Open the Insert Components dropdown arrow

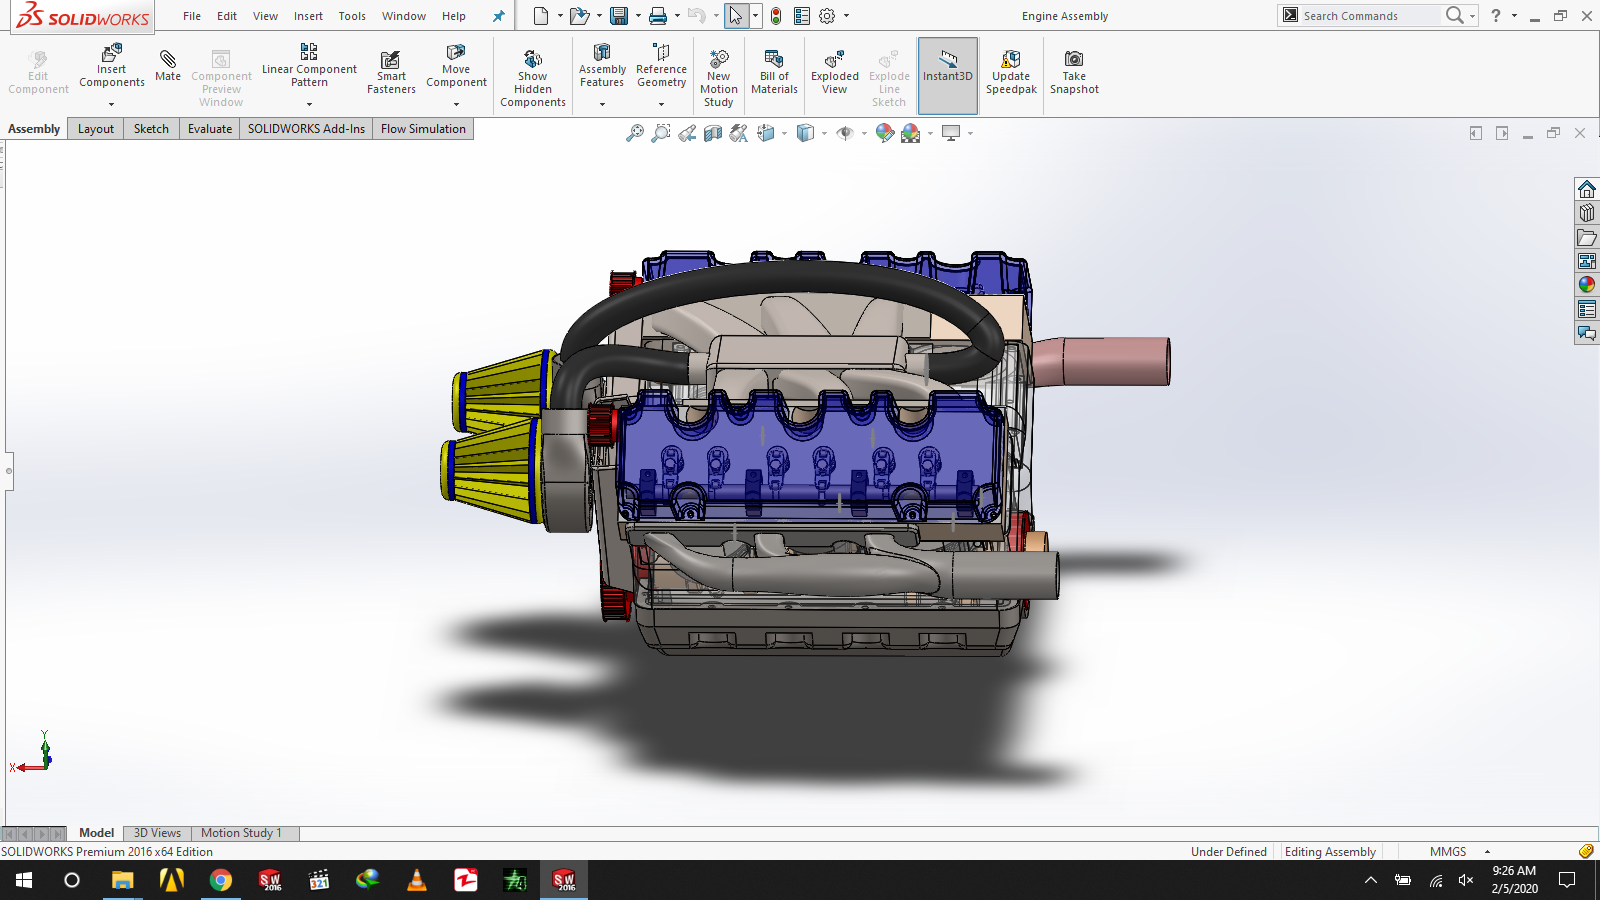111,104
